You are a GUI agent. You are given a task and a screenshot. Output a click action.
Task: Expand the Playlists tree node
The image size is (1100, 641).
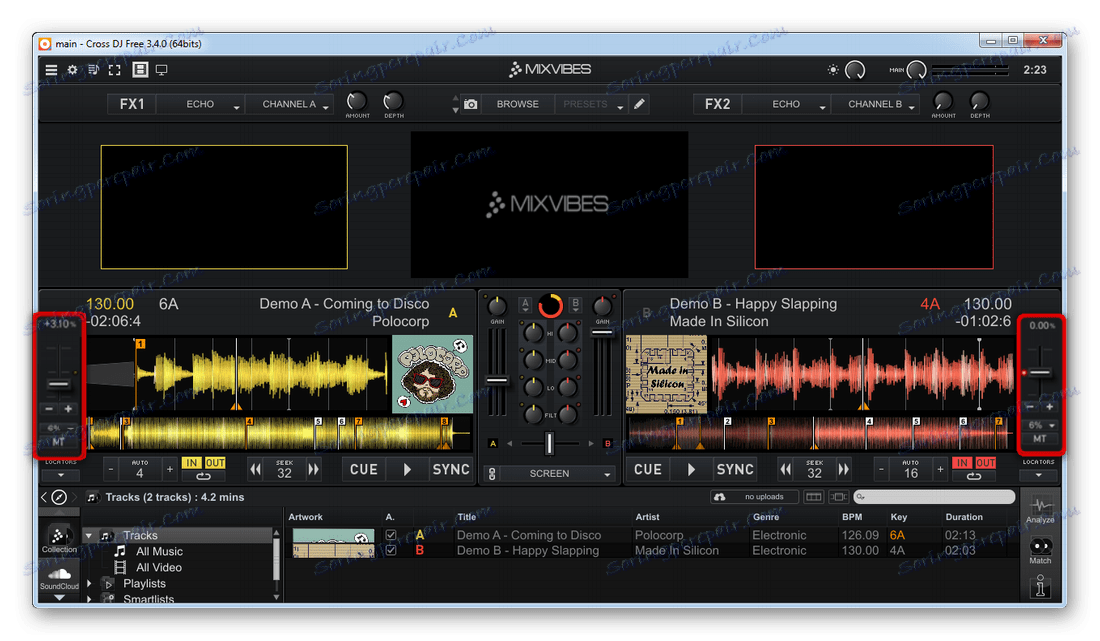[90, 583]
